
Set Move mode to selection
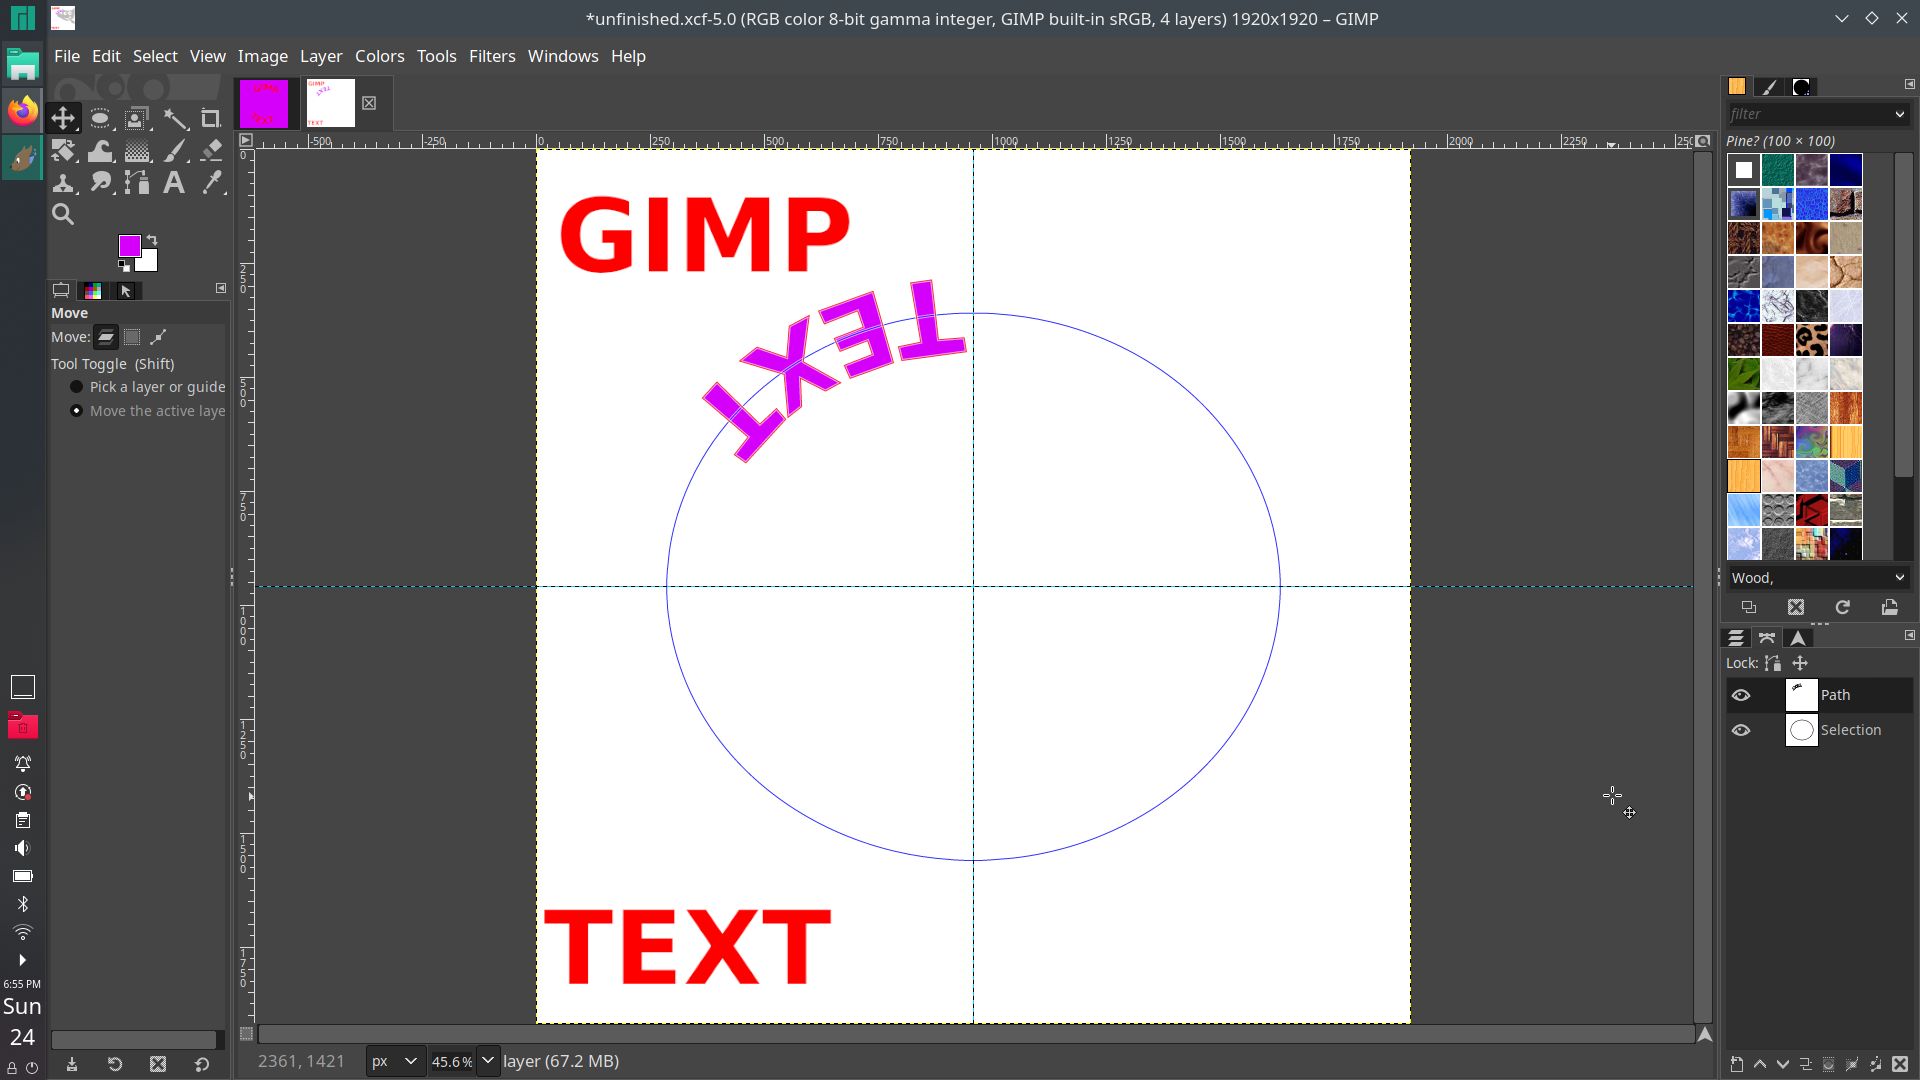132,337
